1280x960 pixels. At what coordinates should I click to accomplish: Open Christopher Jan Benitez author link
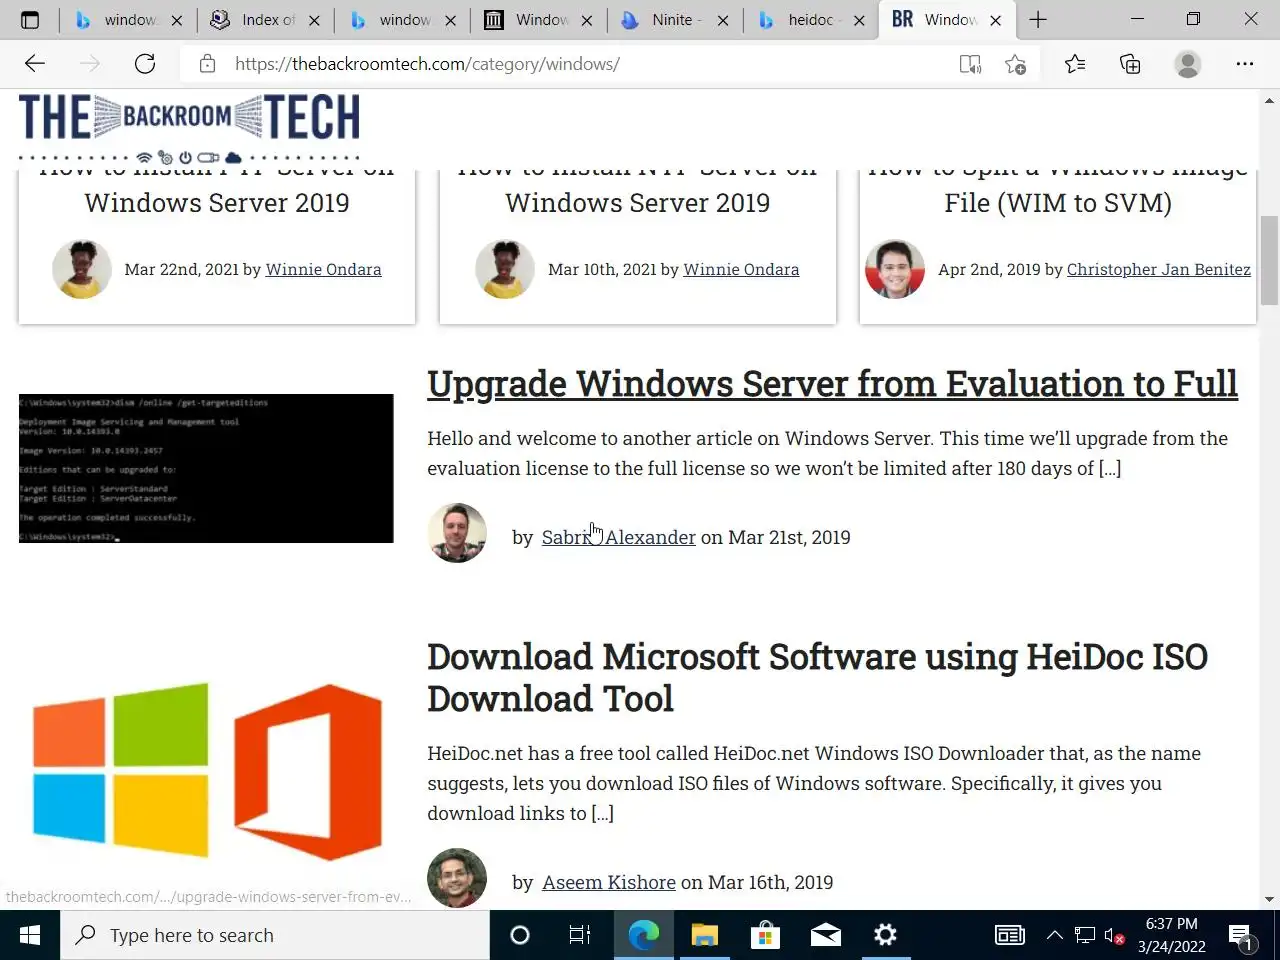[1158, 269]
